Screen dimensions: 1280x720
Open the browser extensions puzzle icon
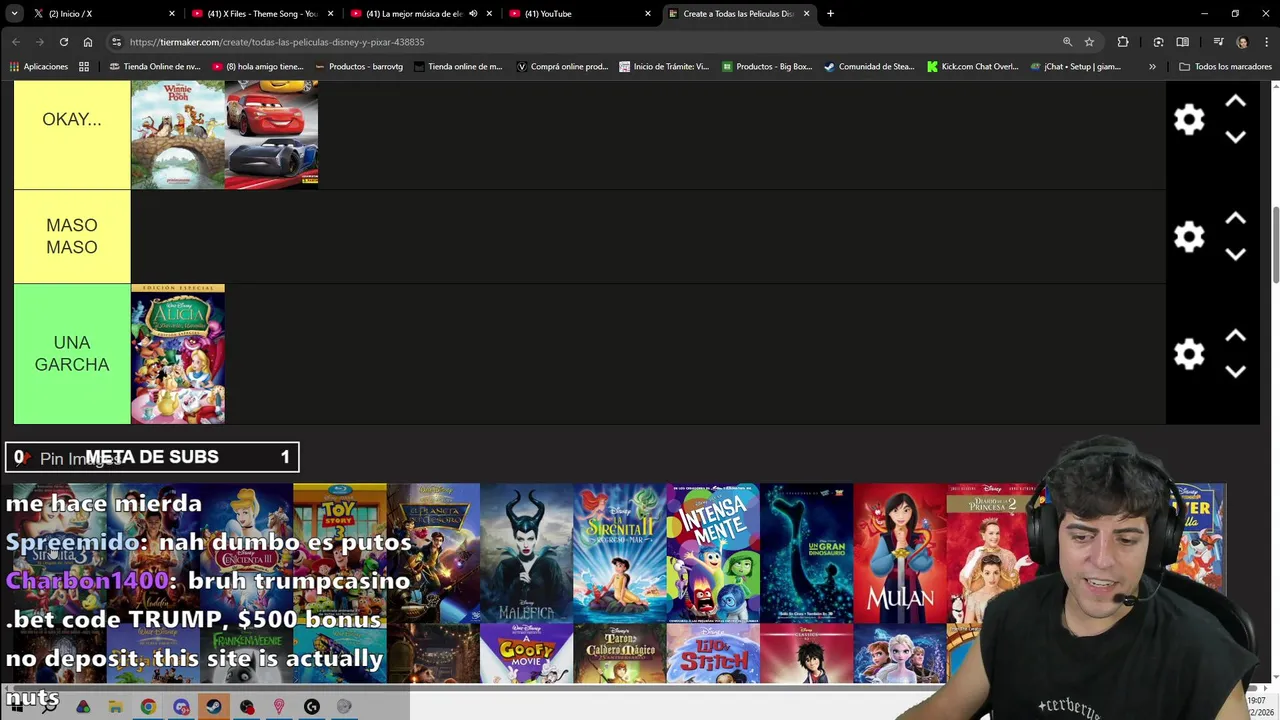1123,42
